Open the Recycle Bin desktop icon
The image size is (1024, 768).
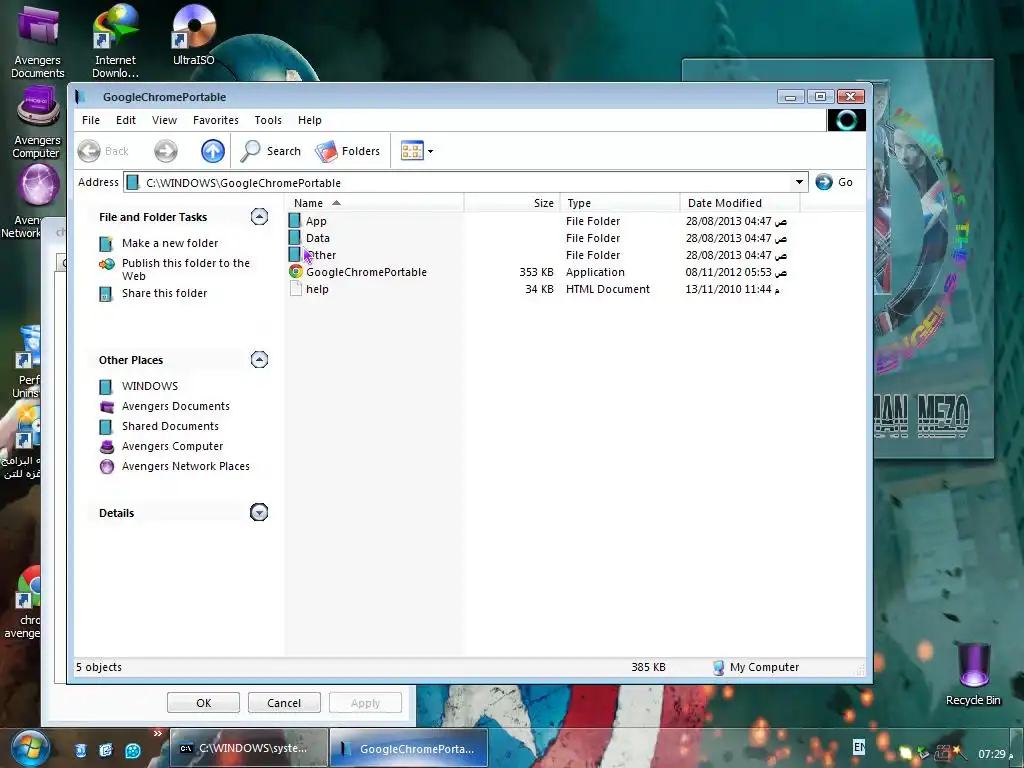tap(973, 674)
